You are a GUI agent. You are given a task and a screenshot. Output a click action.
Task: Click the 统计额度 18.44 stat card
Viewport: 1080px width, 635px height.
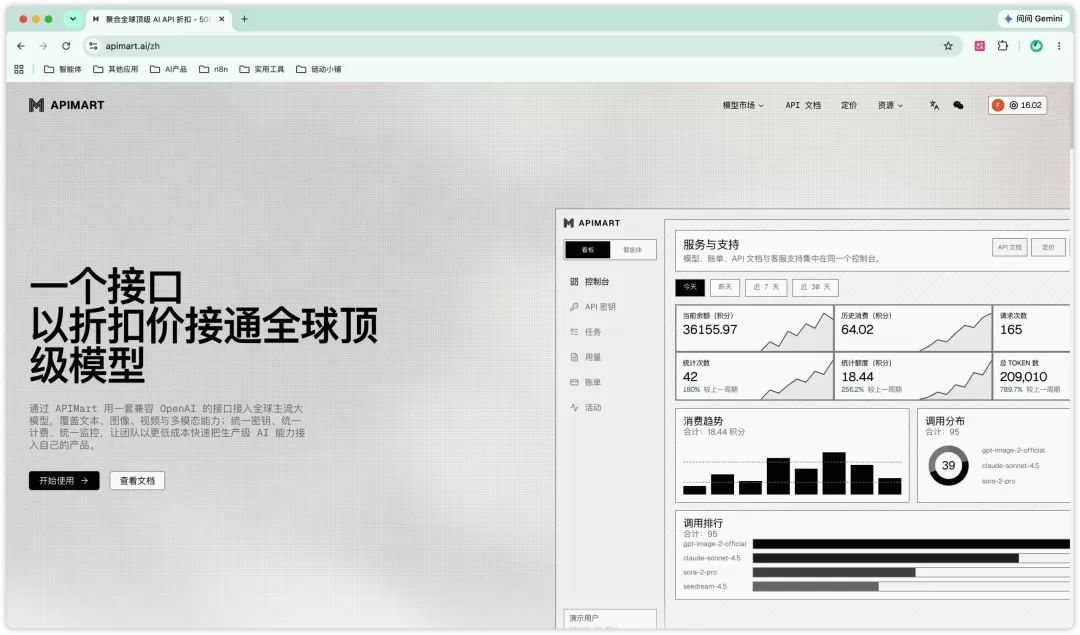click(913, 376)
